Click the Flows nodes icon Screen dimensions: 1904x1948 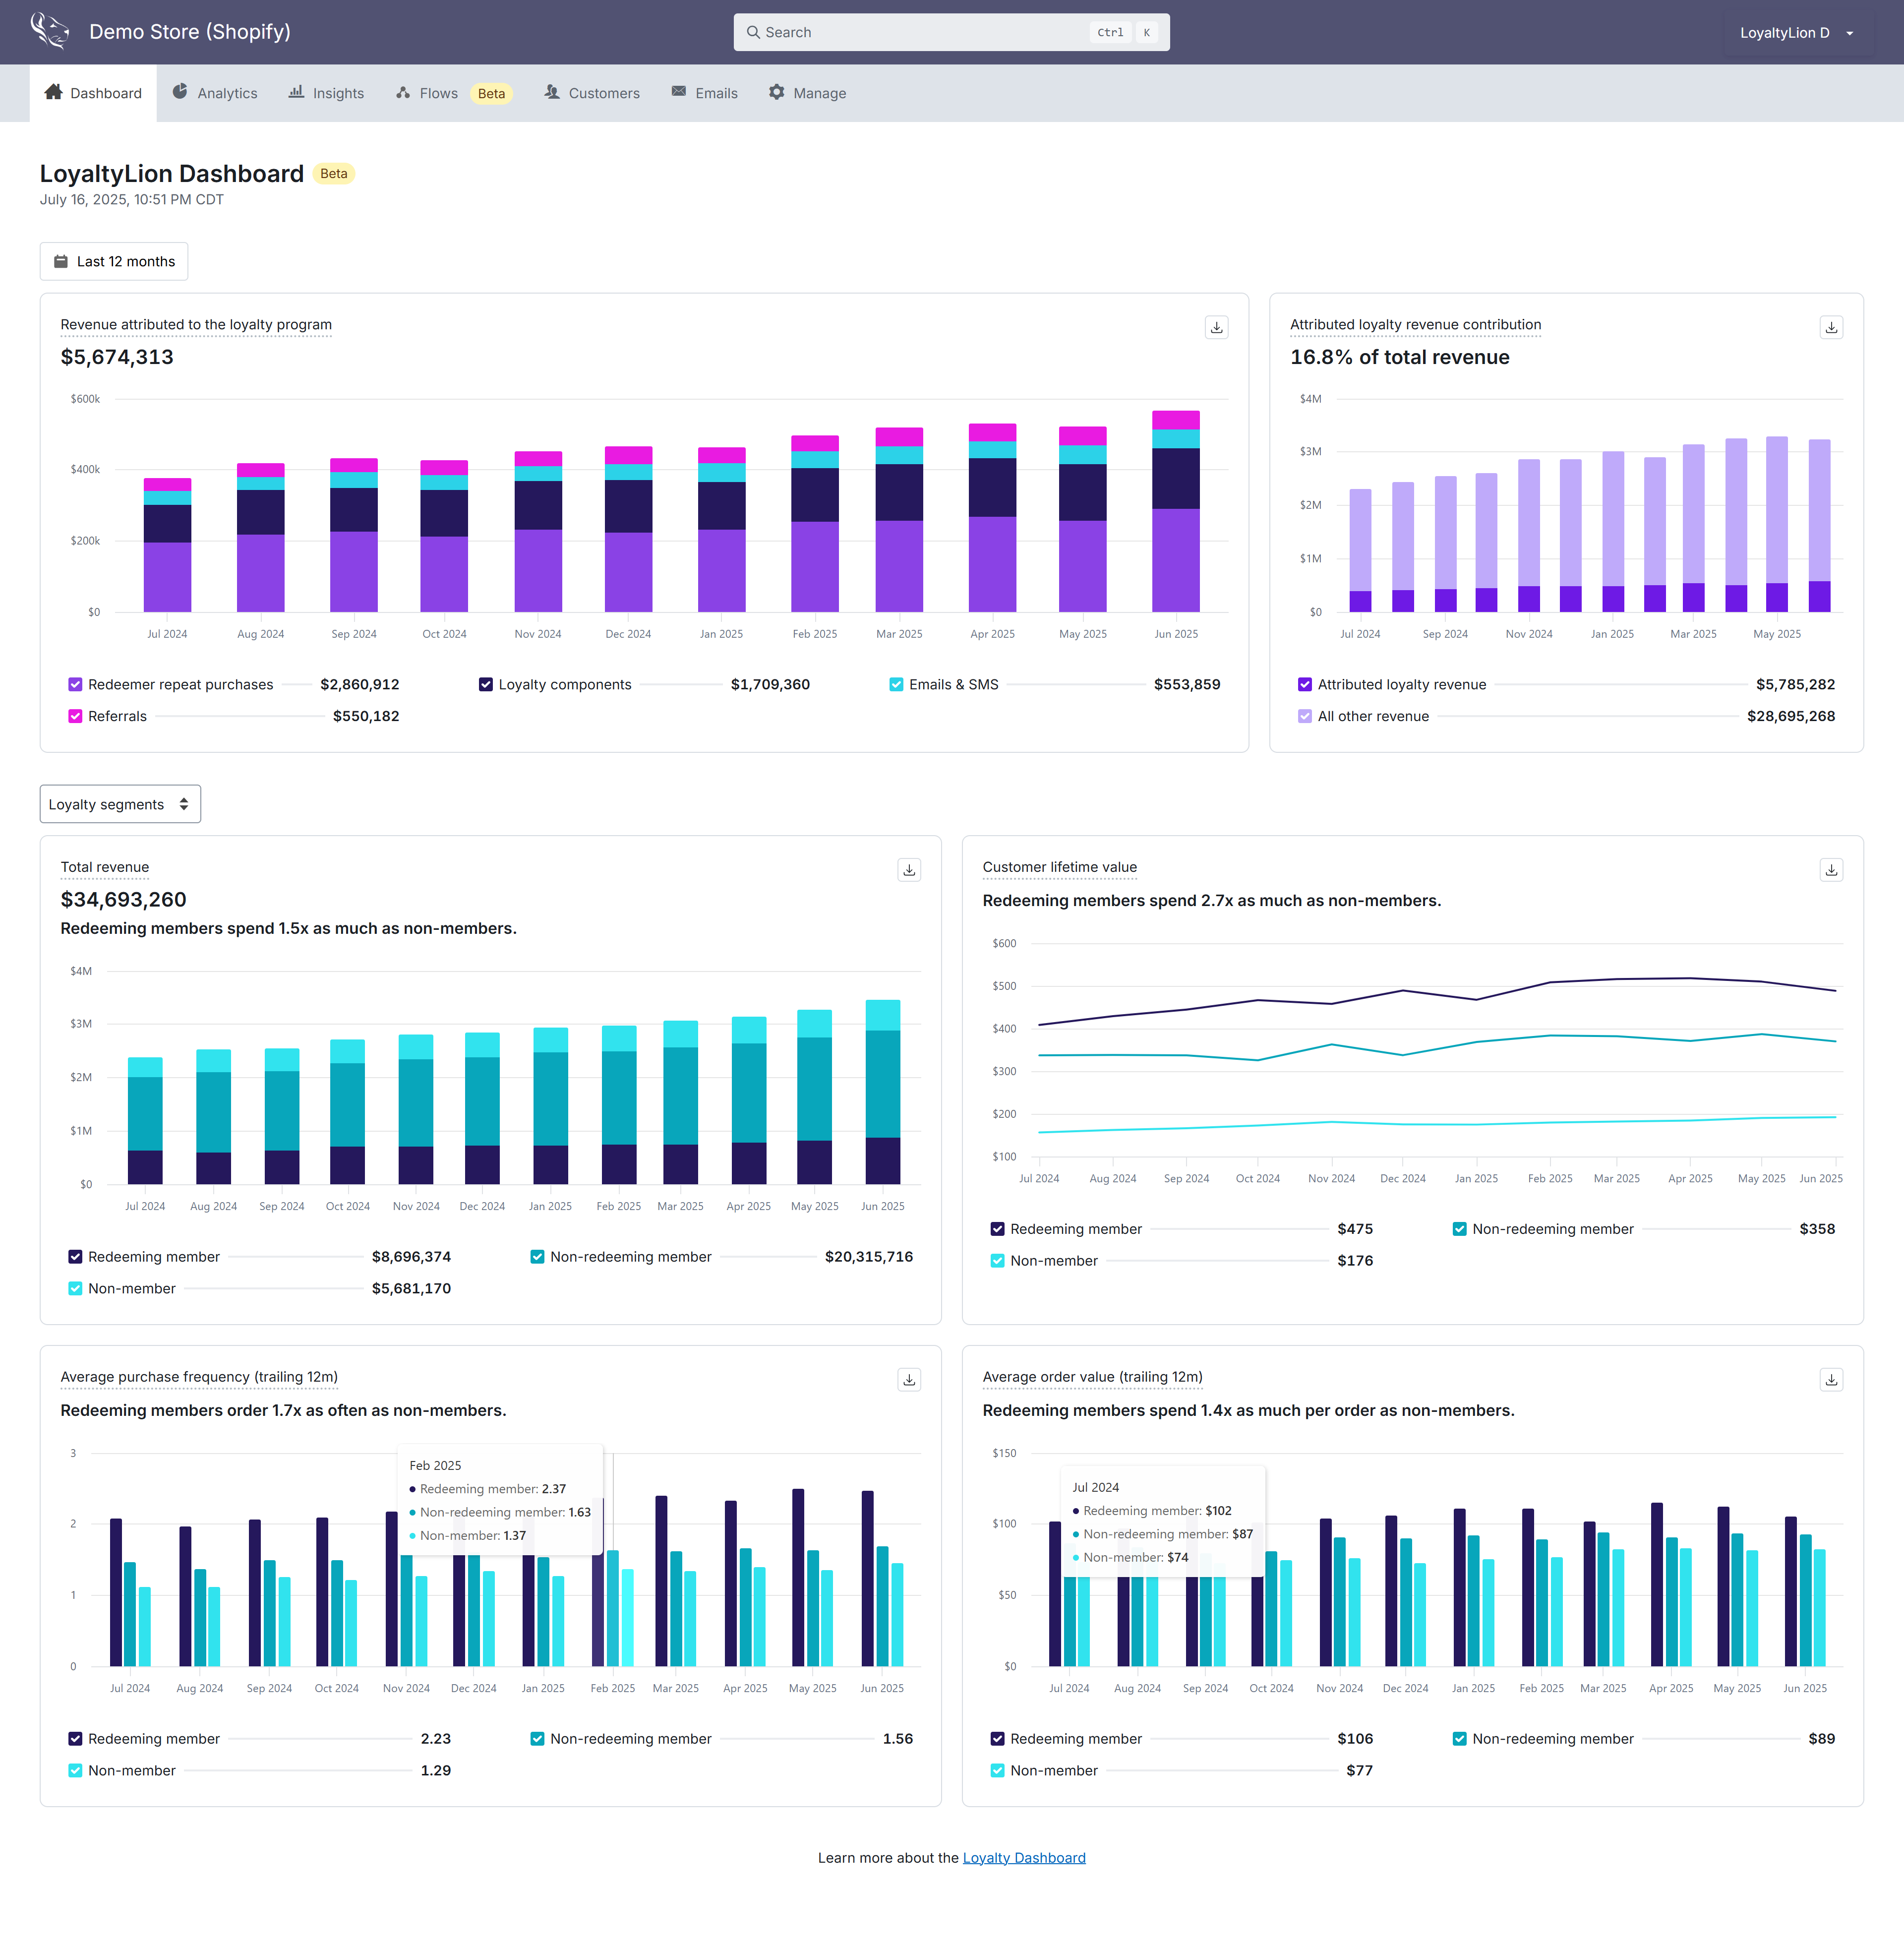pos(403,93)
